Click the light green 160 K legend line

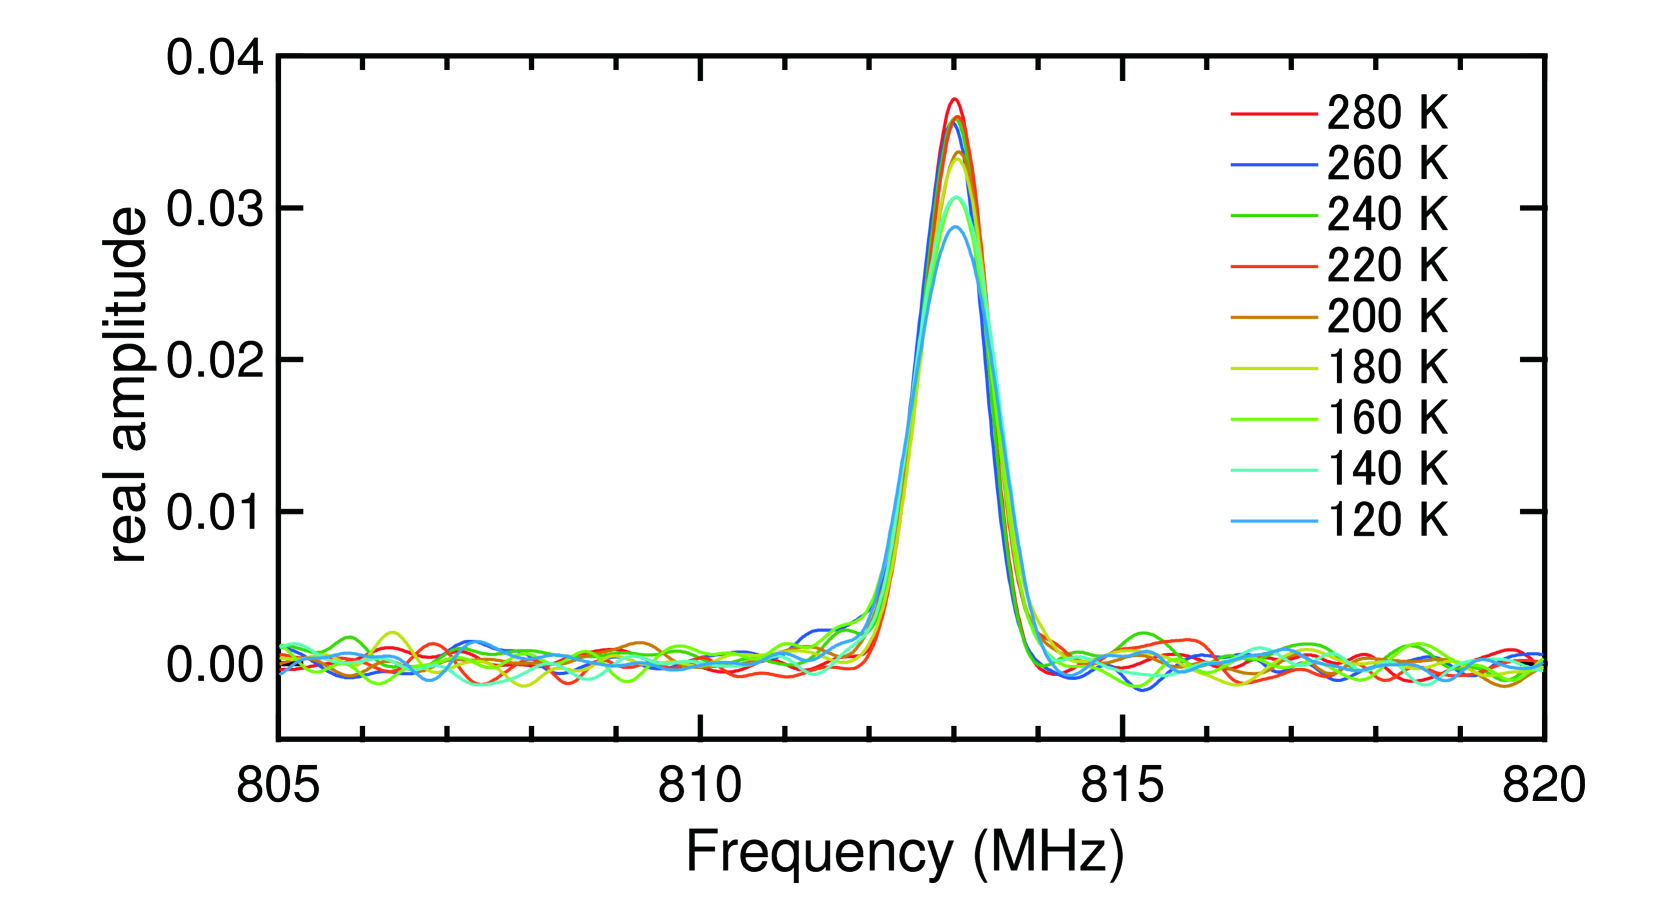pos(1273,418)
